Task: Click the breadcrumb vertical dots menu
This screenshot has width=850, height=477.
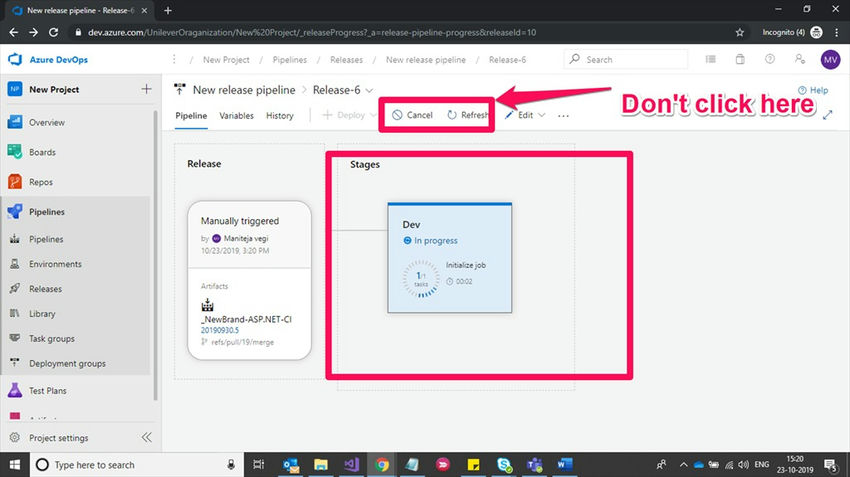Action: [x=174, y=59]
